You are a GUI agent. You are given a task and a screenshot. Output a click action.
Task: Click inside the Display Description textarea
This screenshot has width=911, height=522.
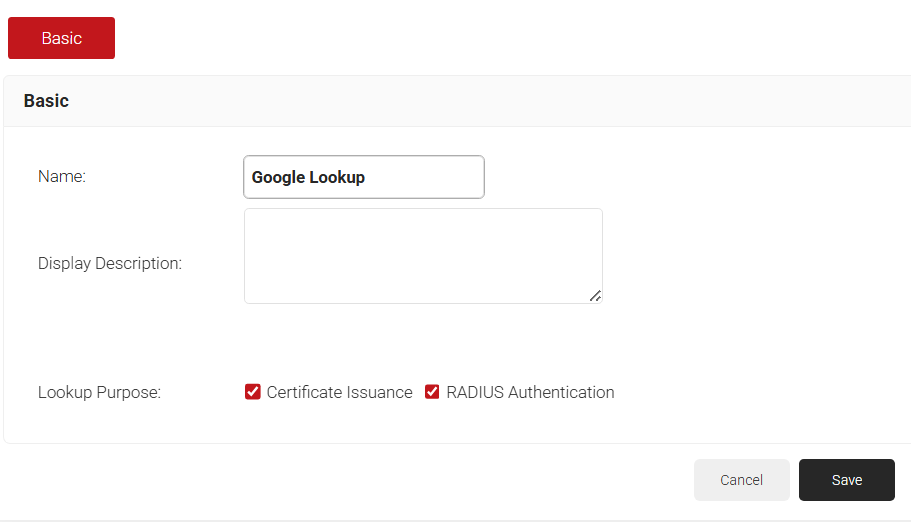coord(422,255)
